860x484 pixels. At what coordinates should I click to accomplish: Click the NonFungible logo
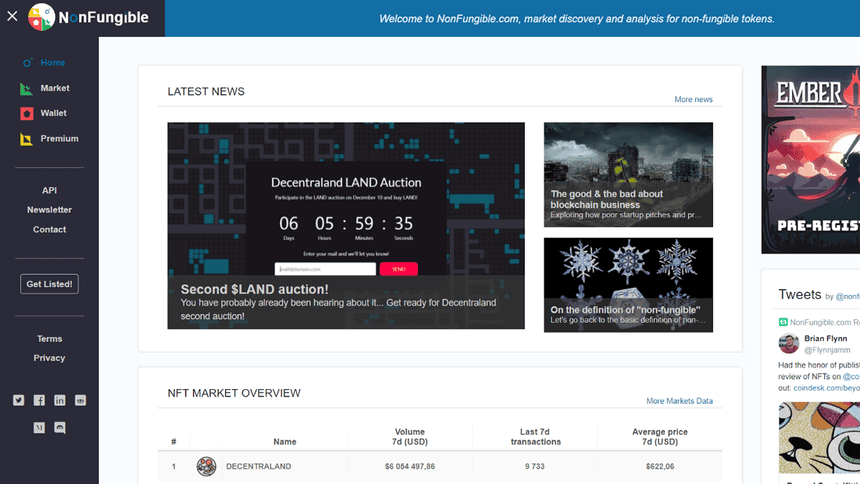click(x=88, y=18)
